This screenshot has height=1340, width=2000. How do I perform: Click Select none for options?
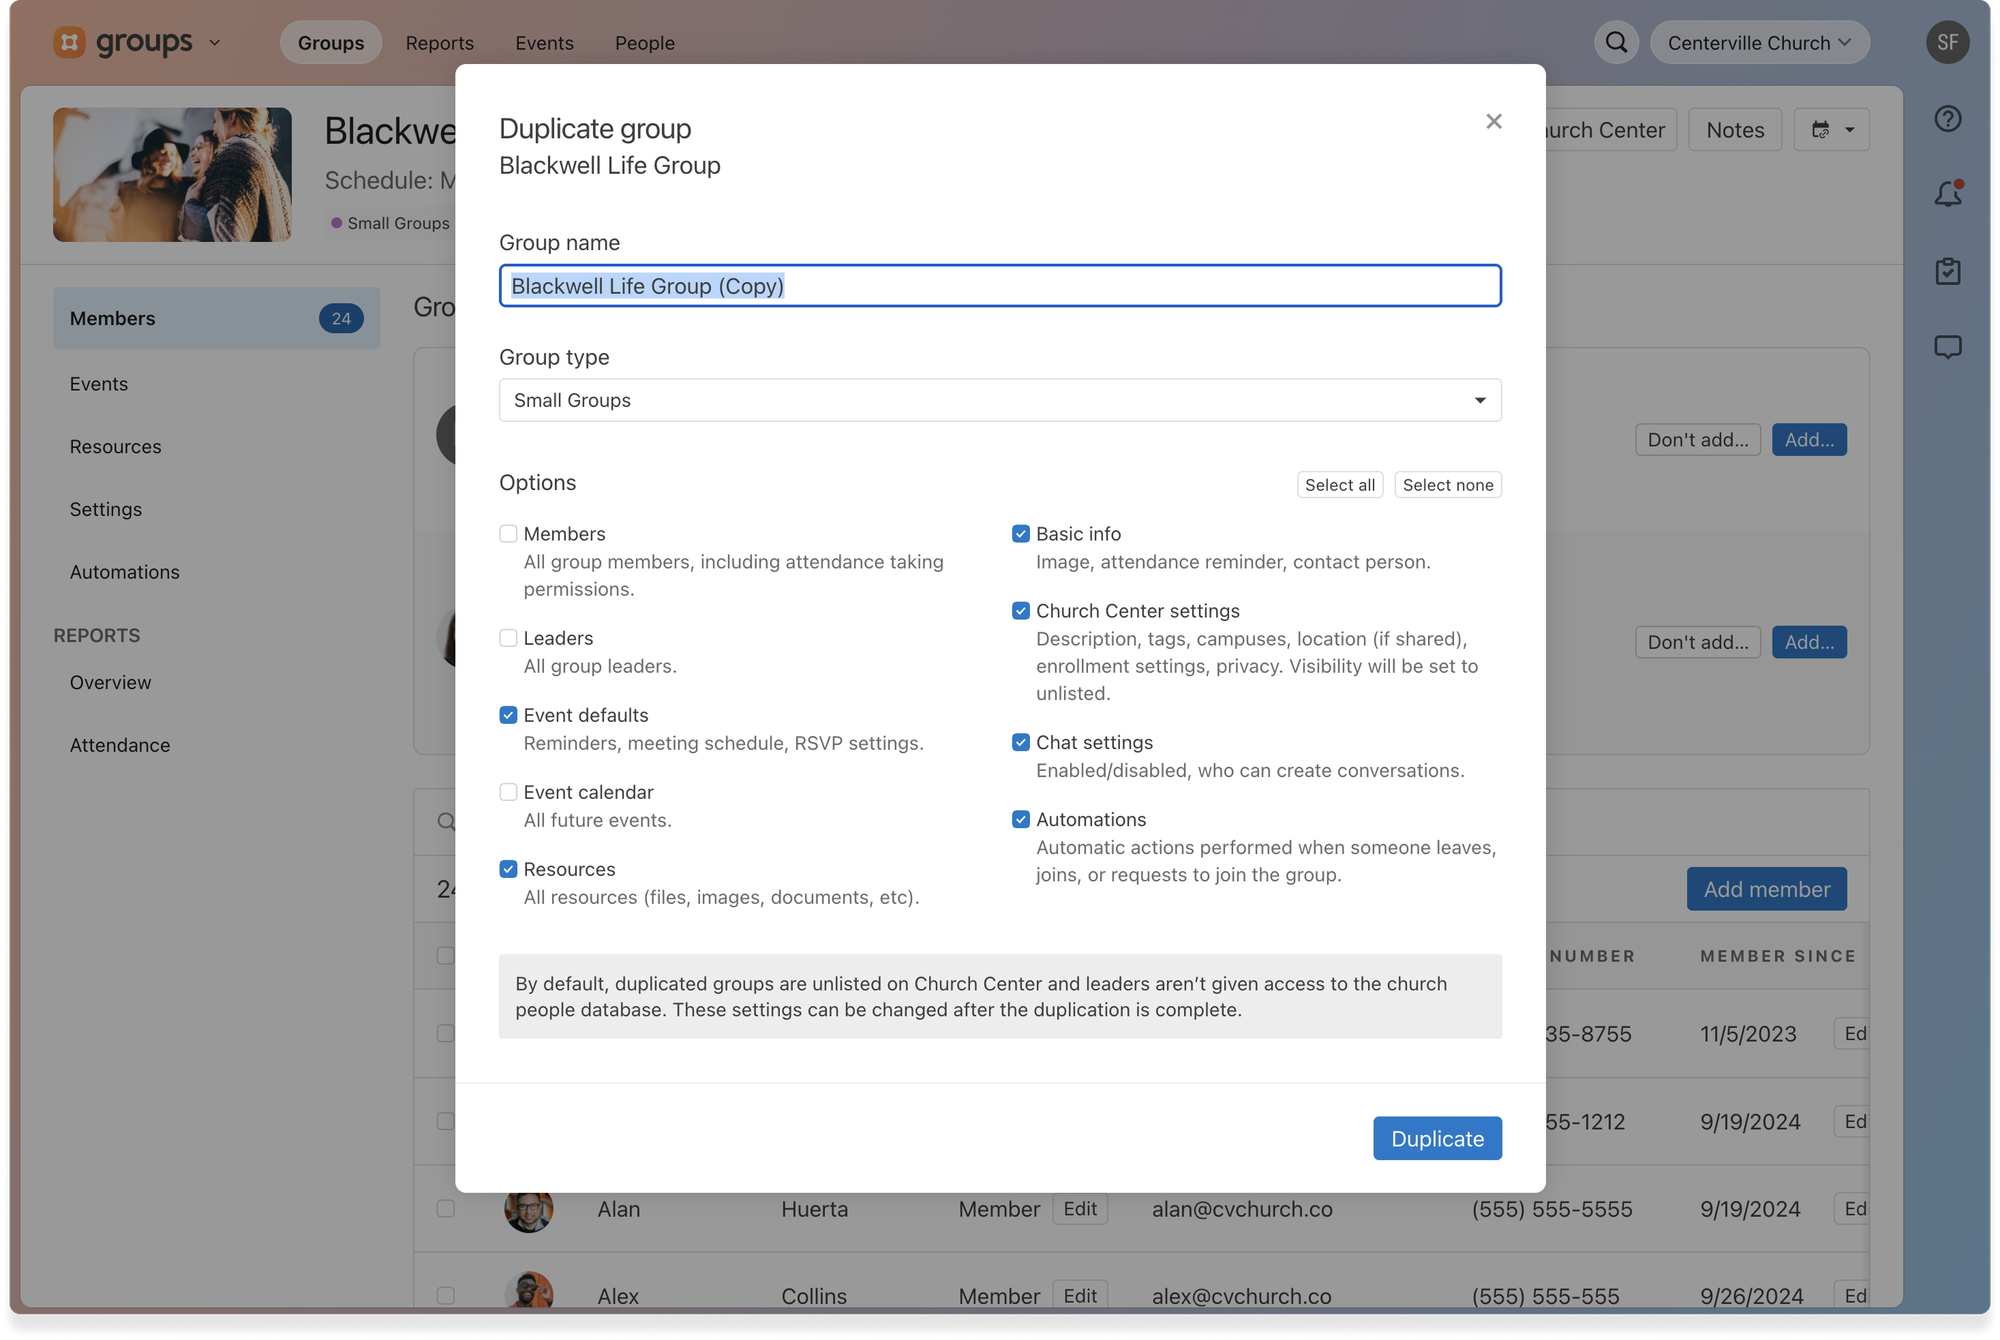pyautogui.click(x=1447, y=484)
